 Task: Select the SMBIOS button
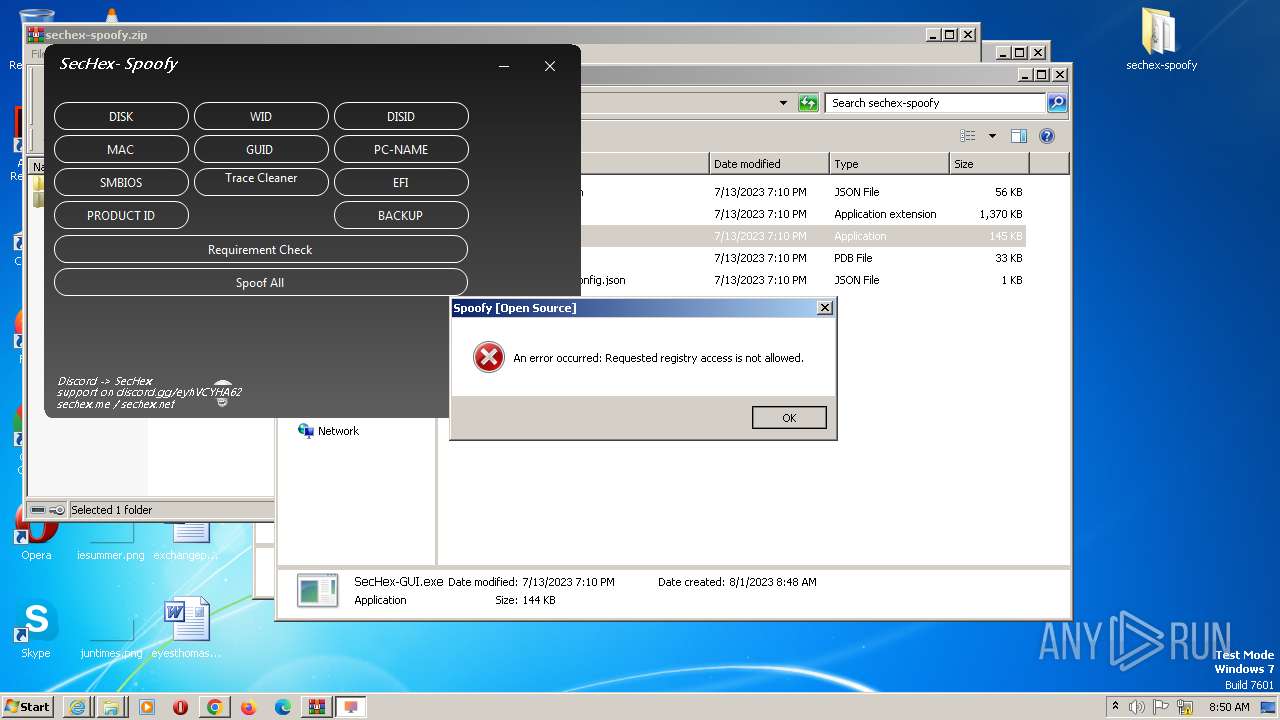pyautogui.click(x=121, y=182)
